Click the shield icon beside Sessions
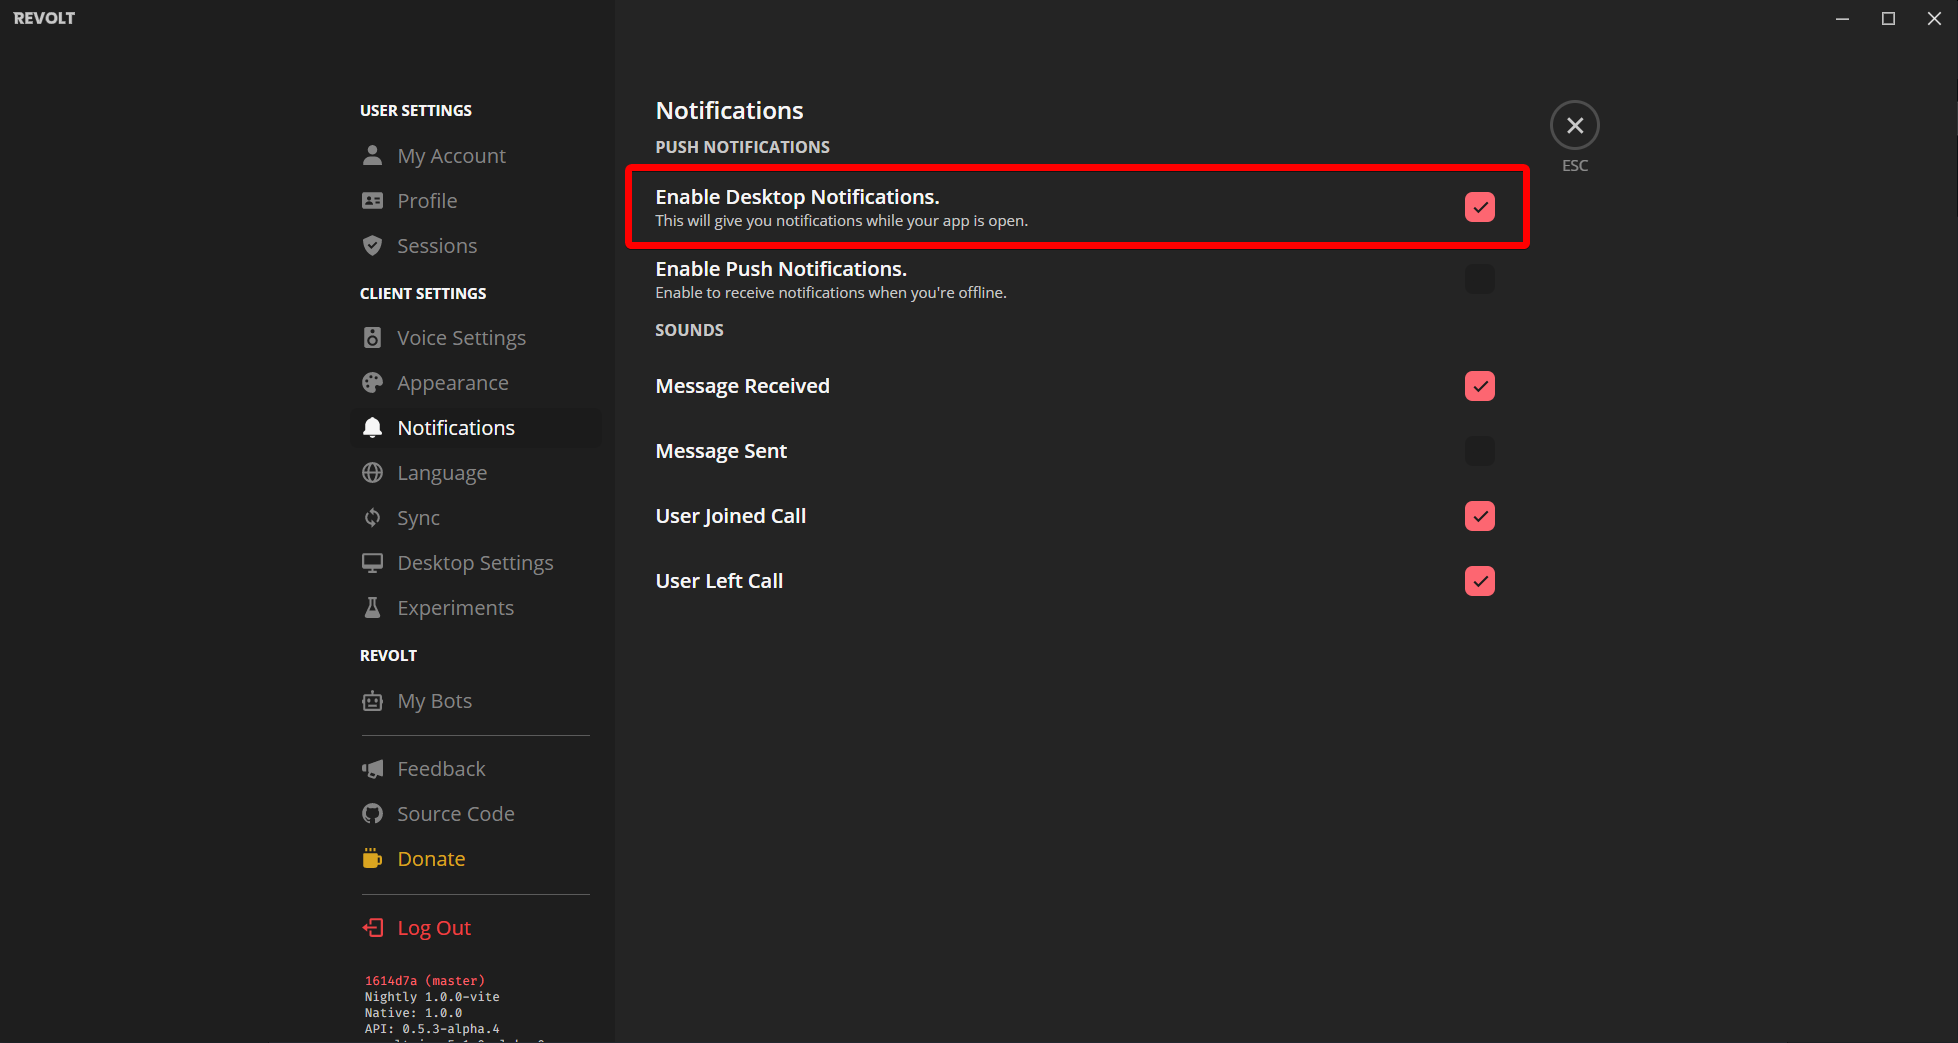Viewport: 1958px width, 1043px height. 372,245
